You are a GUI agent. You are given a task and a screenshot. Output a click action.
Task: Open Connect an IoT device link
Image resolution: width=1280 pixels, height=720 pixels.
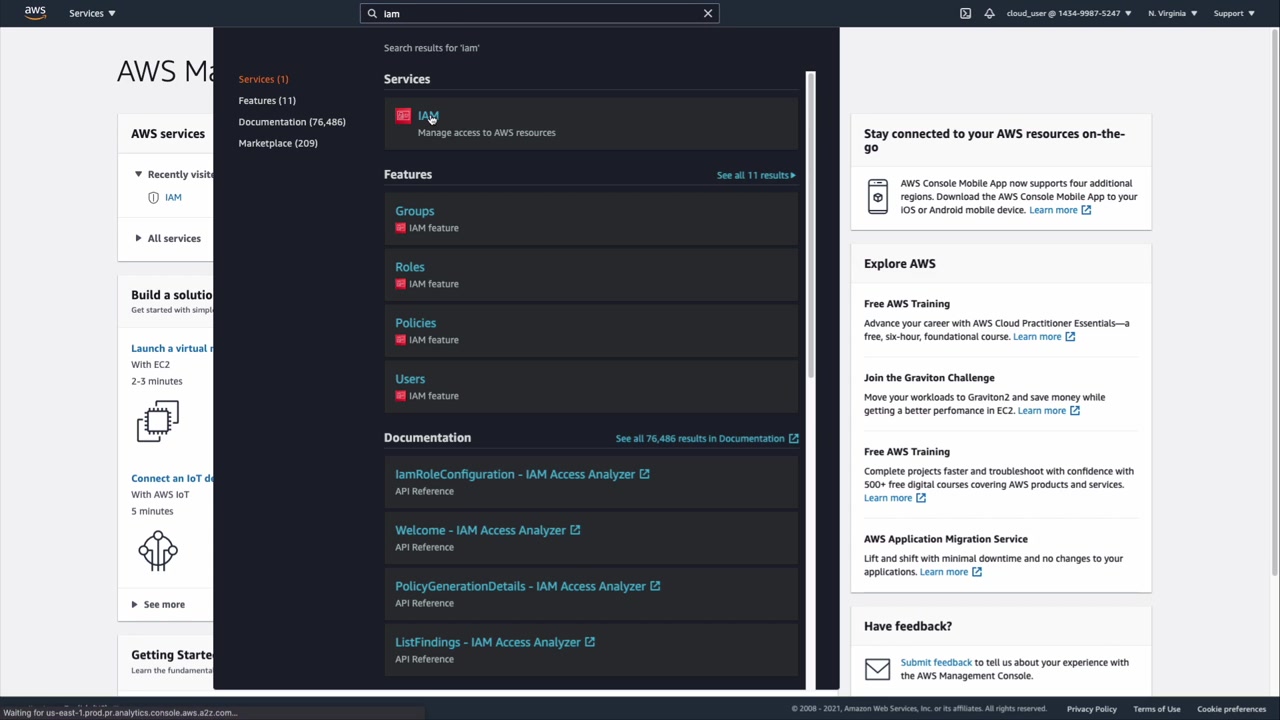tap(171, 478)
